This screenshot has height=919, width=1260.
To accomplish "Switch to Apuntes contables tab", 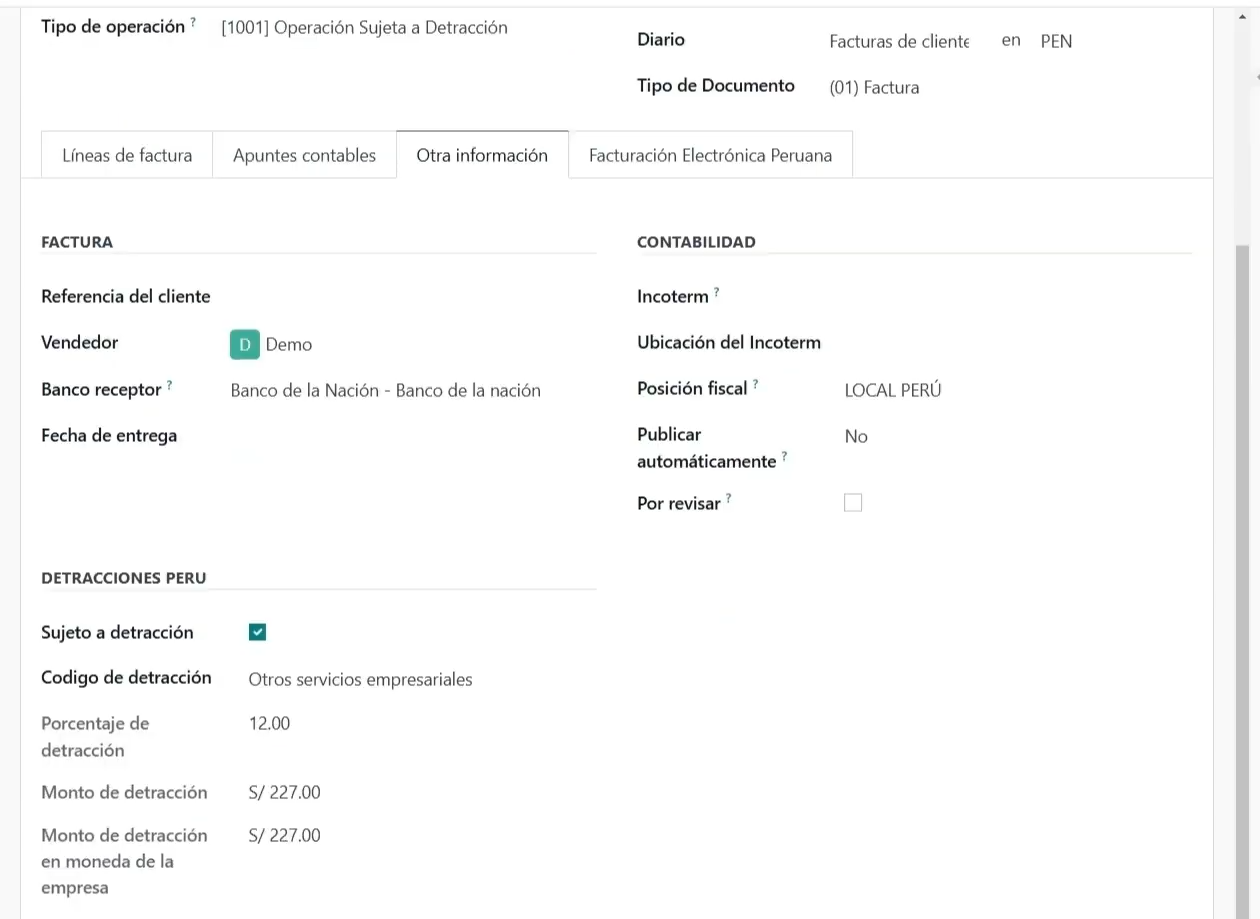I will [x=304, y=155].
